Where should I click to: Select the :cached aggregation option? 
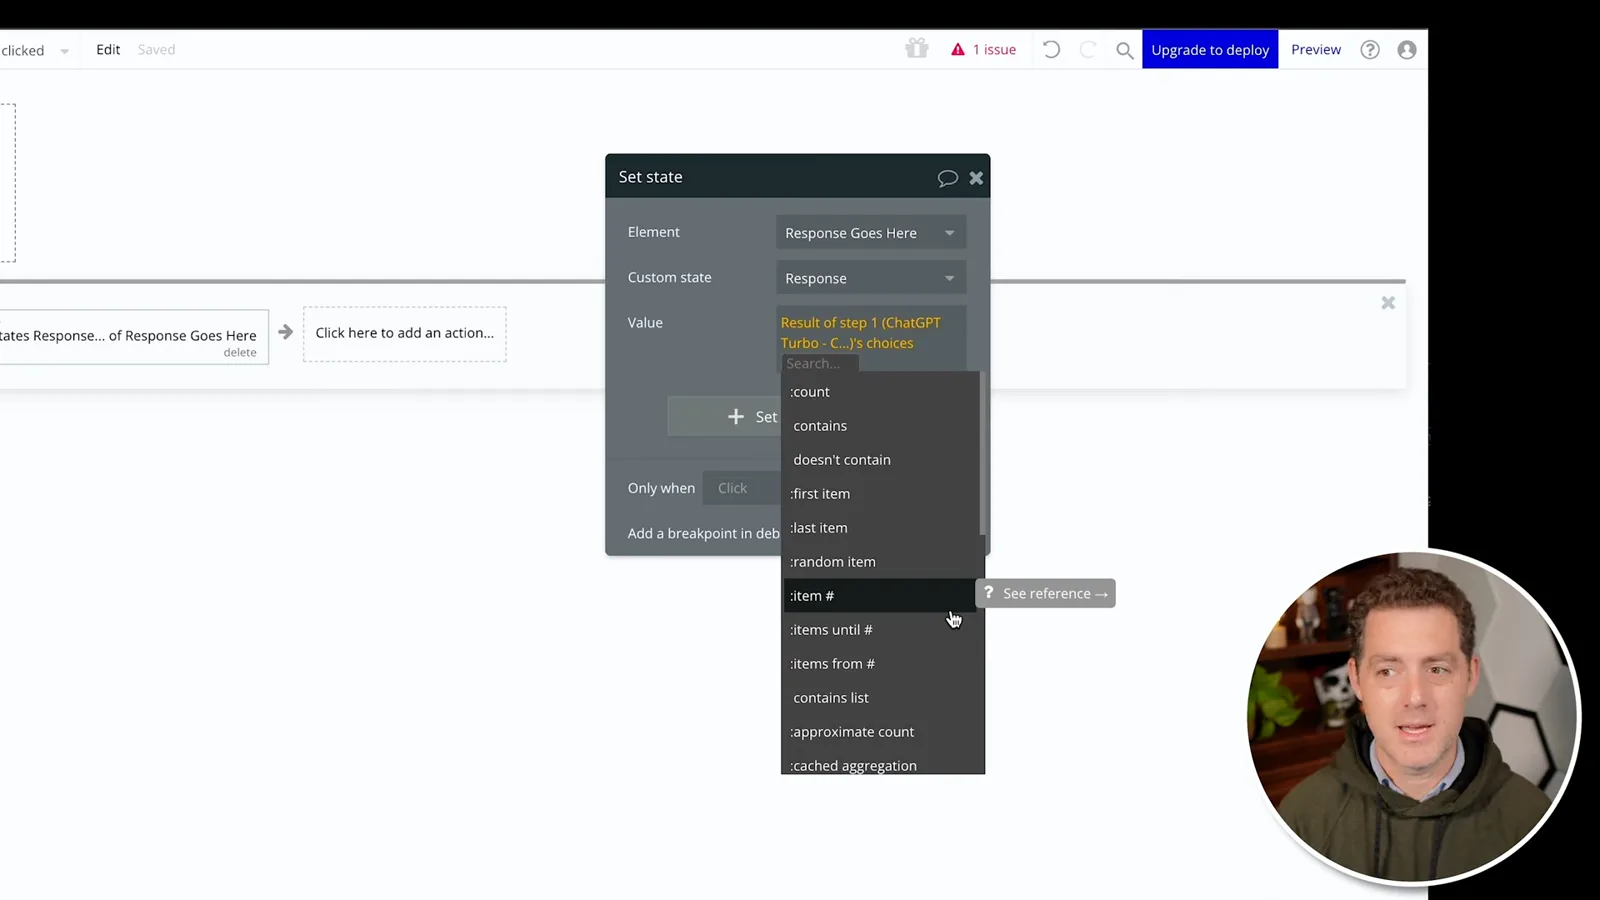(x=880, y=764)
